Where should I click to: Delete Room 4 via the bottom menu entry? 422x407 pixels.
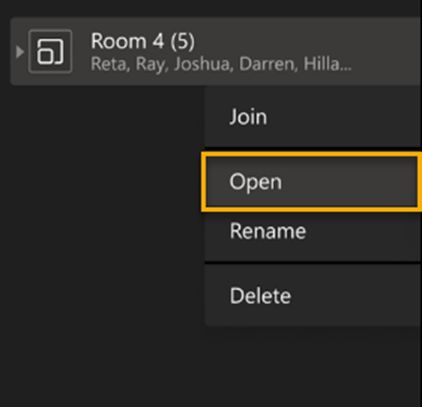pos(313,295)
